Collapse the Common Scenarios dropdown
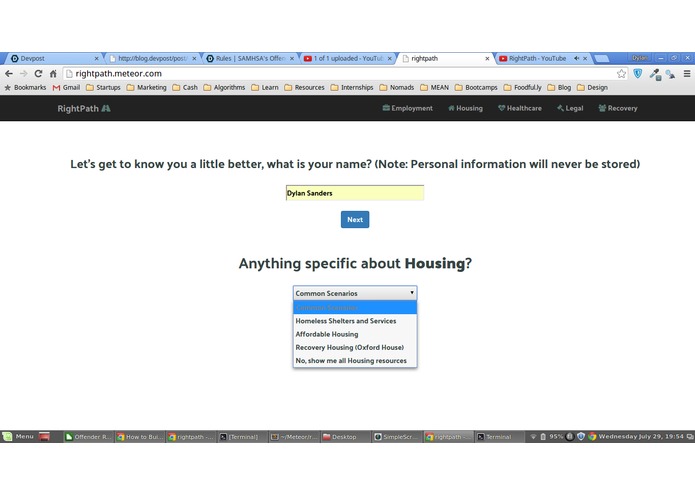The height and width of the screenshot is (494, 695). click(355, 293)
